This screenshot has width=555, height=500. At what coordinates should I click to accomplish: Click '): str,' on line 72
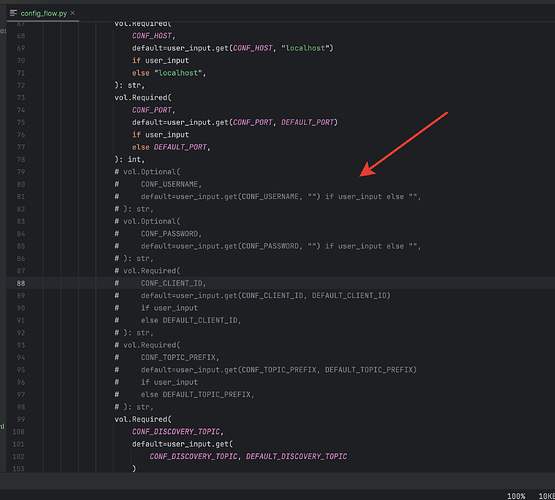pos(130,85)
